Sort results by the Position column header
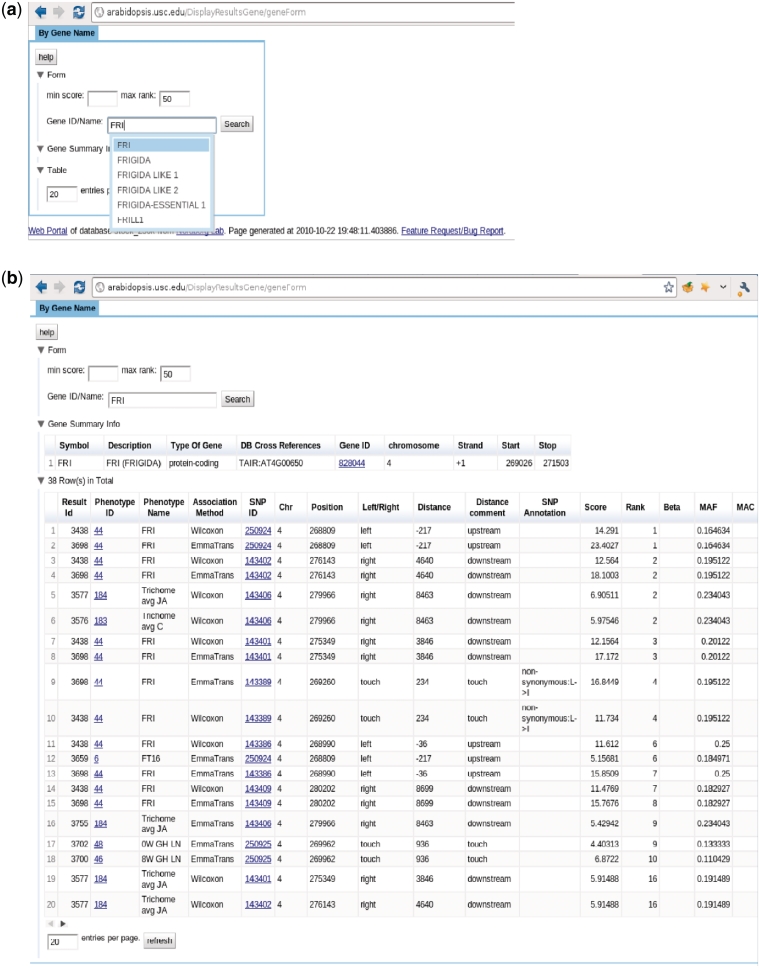760x968 pixels. 327,507
